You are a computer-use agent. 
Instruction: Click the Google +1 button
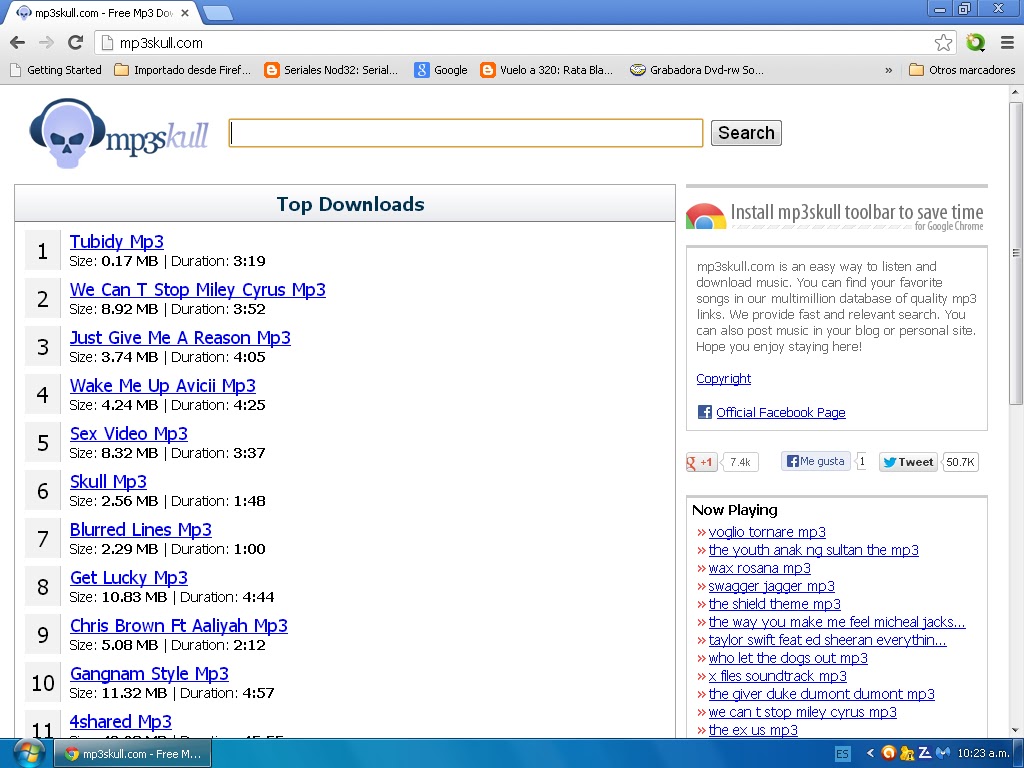point(702,462)
